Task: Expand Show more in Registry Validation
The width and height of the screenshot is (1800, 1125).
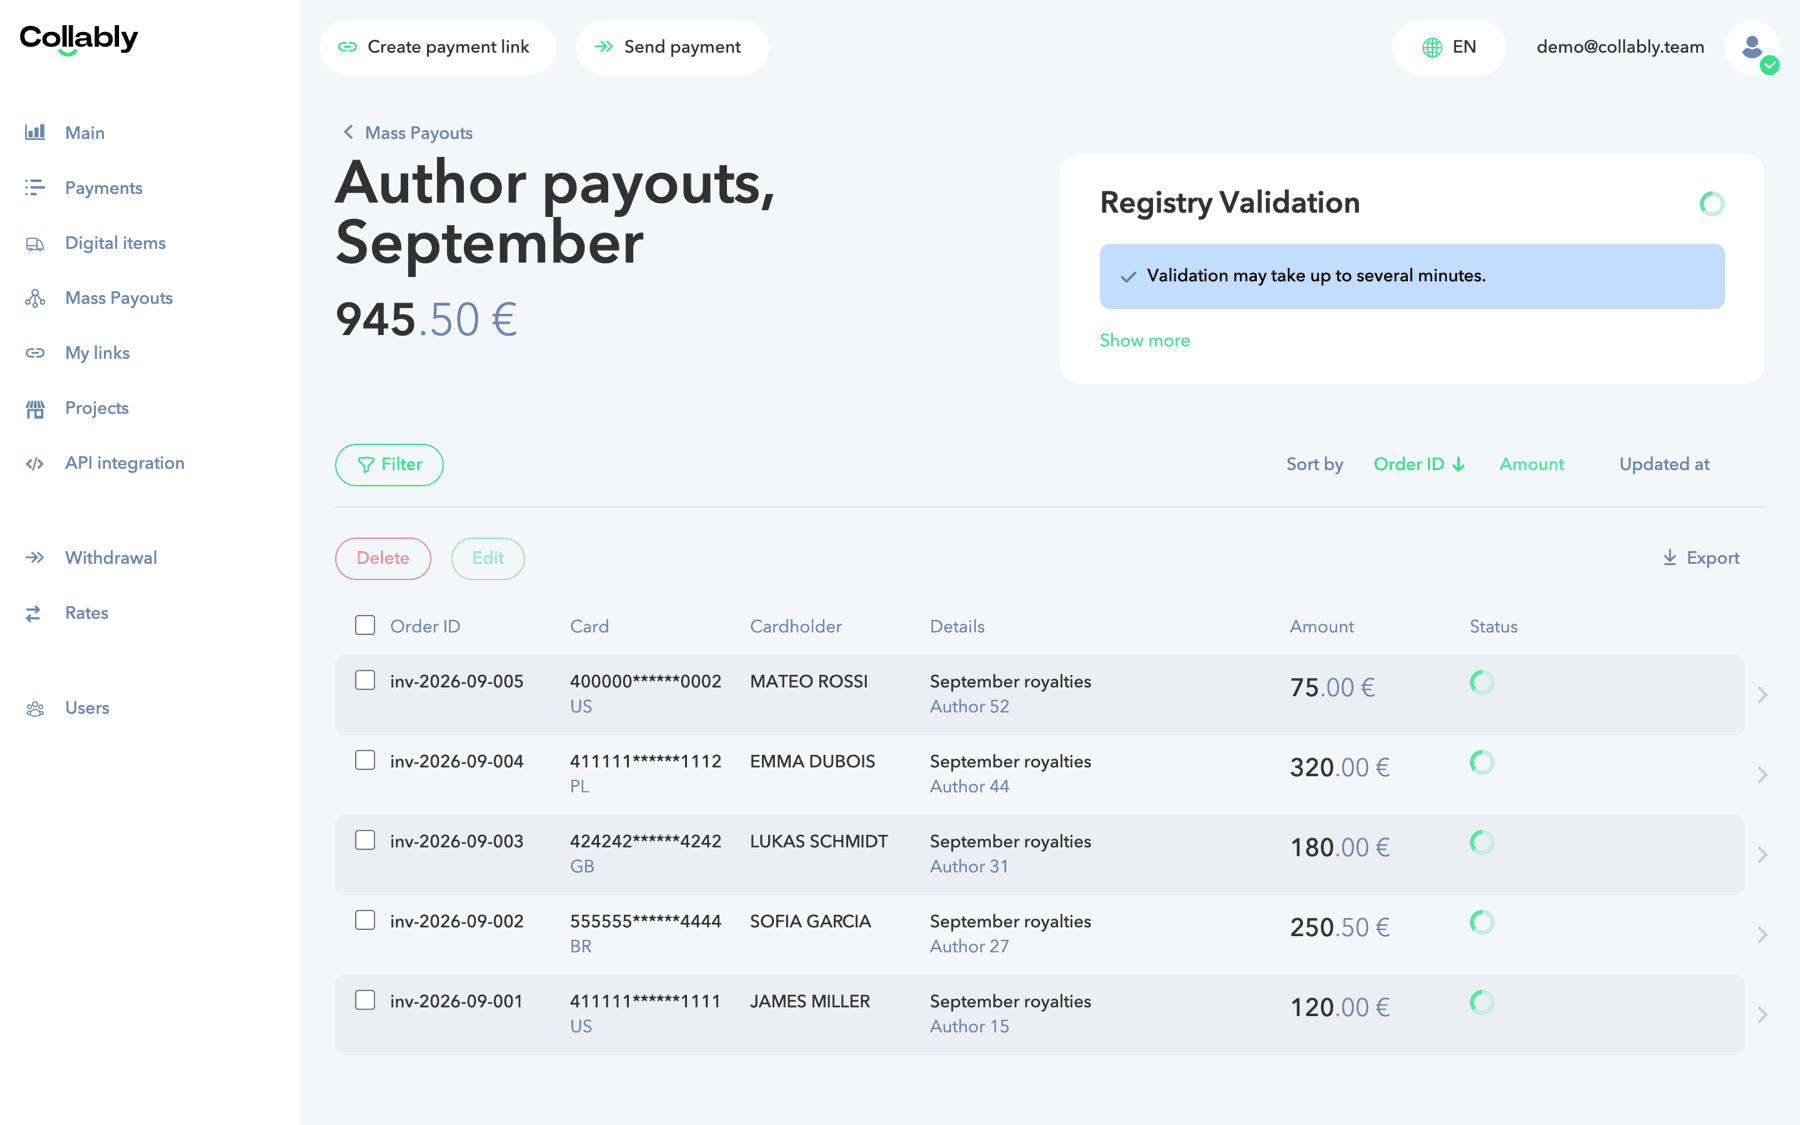Action: point(1145,340)
